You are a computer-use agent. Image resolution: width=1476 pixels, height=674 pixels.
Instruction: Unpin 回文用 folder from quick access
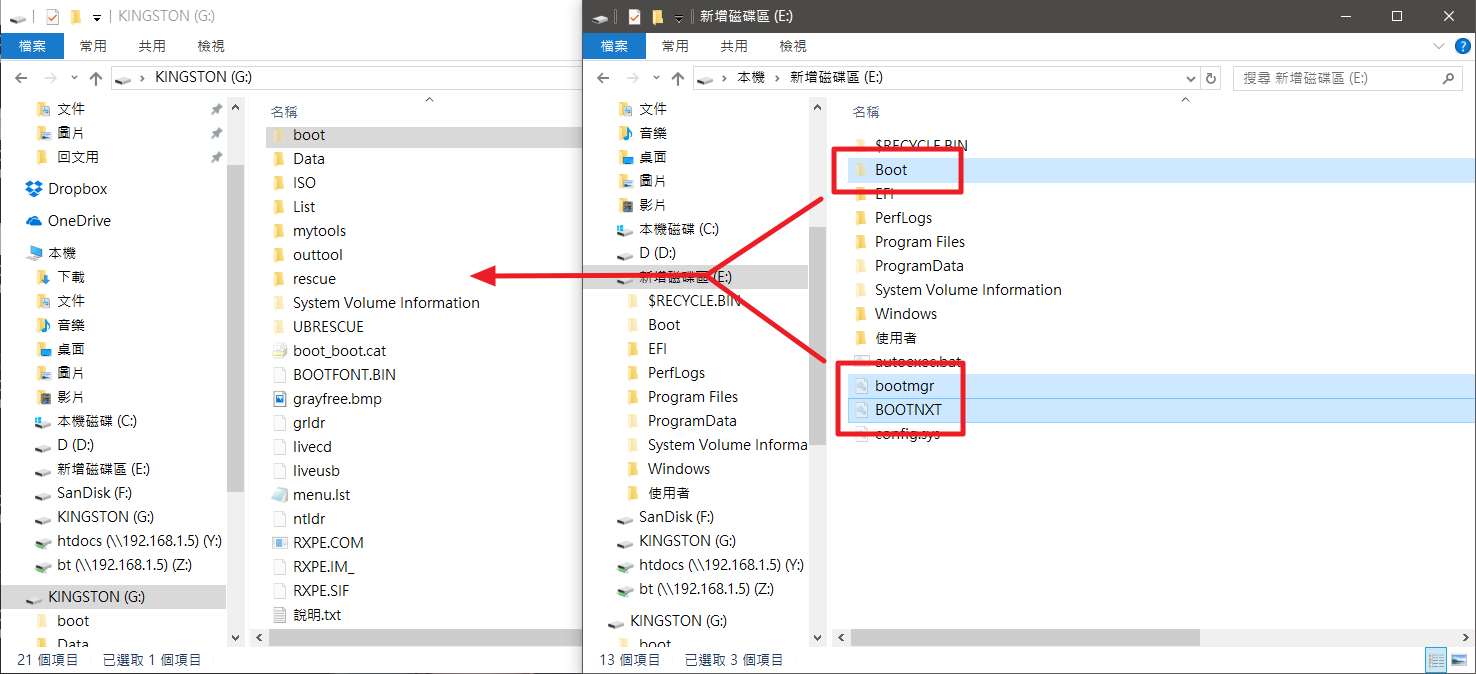coord(216,157)
